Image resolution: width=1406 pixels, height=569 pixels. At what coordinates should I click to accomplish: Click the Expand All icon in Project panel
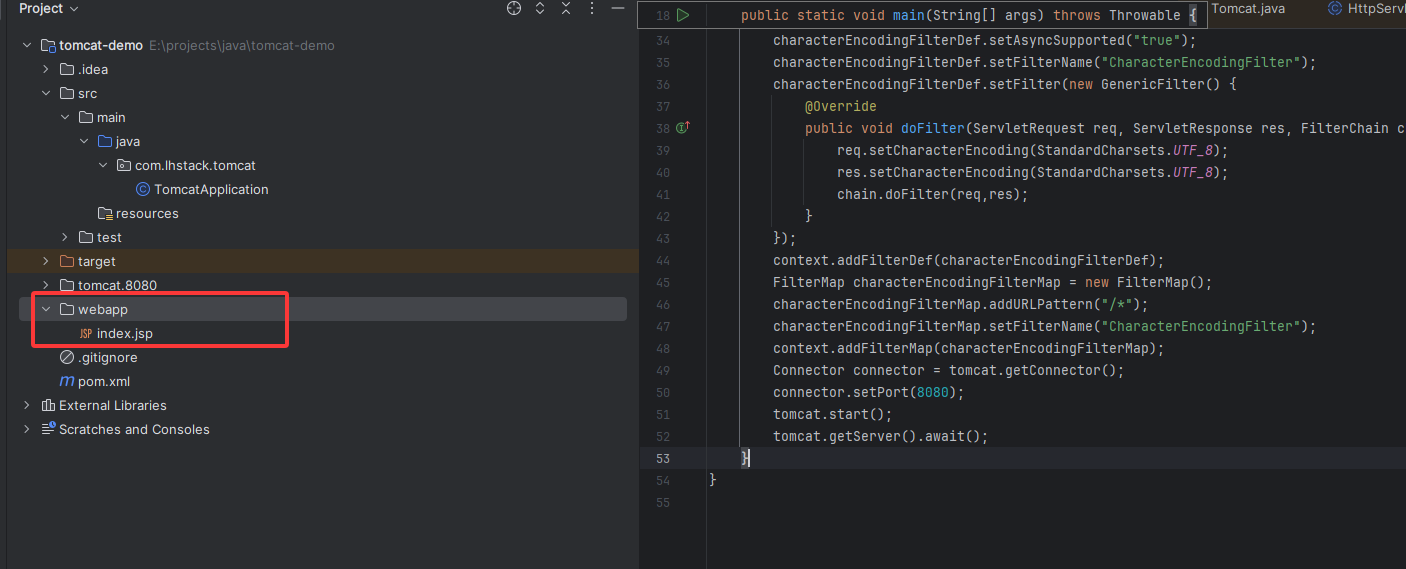[x=540, y=9]
